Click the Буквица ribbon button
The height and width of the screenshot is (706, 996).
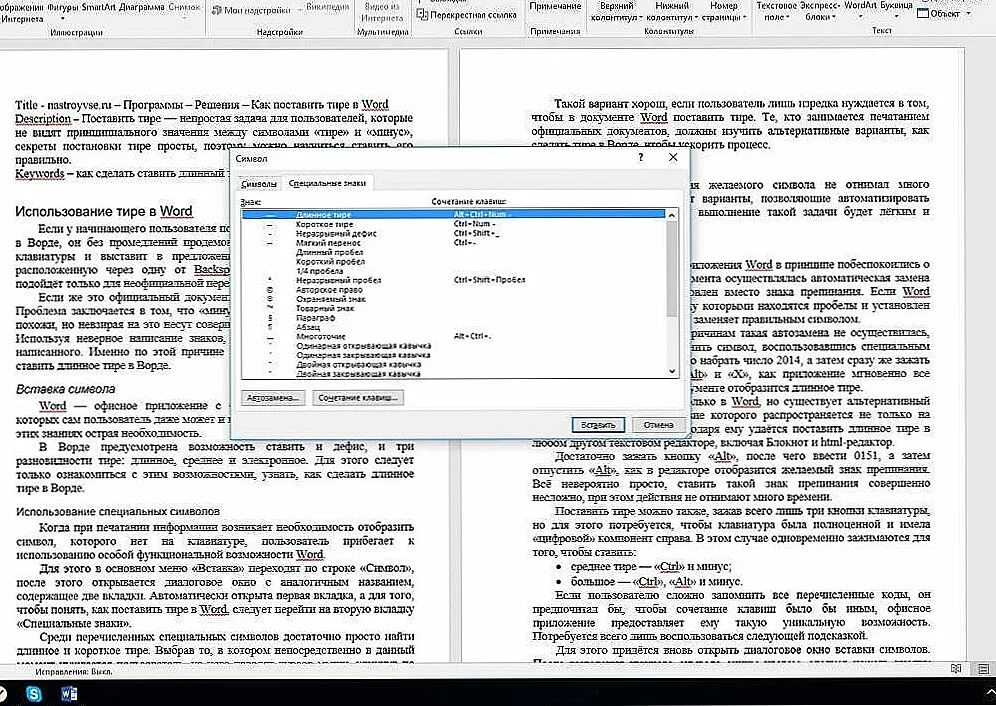click(x=896, y=6)
